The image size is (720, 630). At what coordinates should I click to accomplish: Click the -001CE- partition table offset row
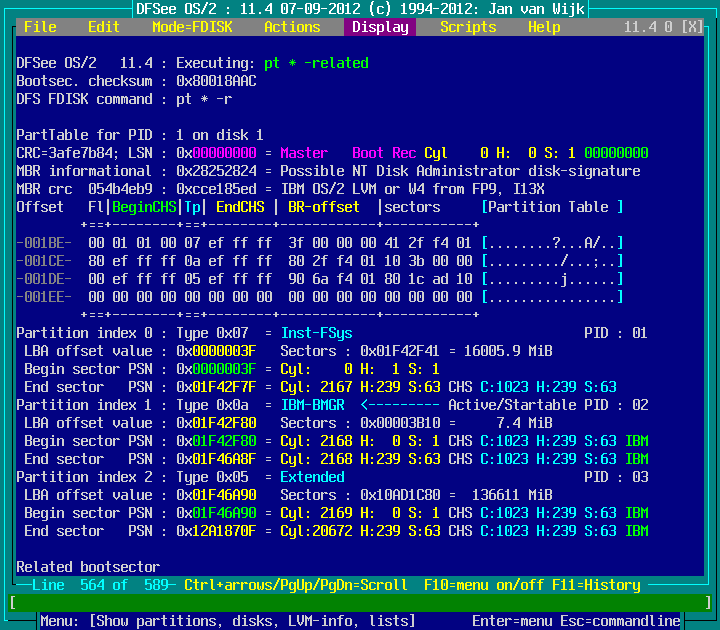click(x=44, y=261)
